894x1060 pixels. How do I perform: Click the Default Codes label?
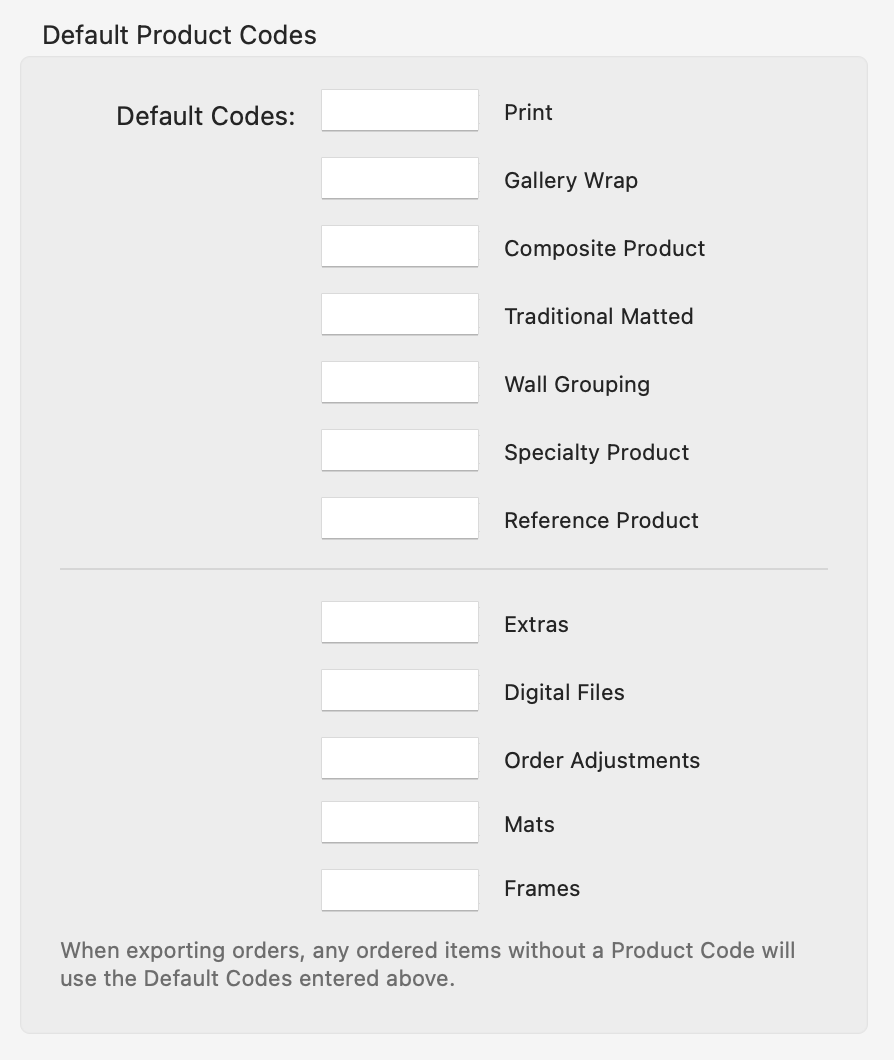click(206, 116)
